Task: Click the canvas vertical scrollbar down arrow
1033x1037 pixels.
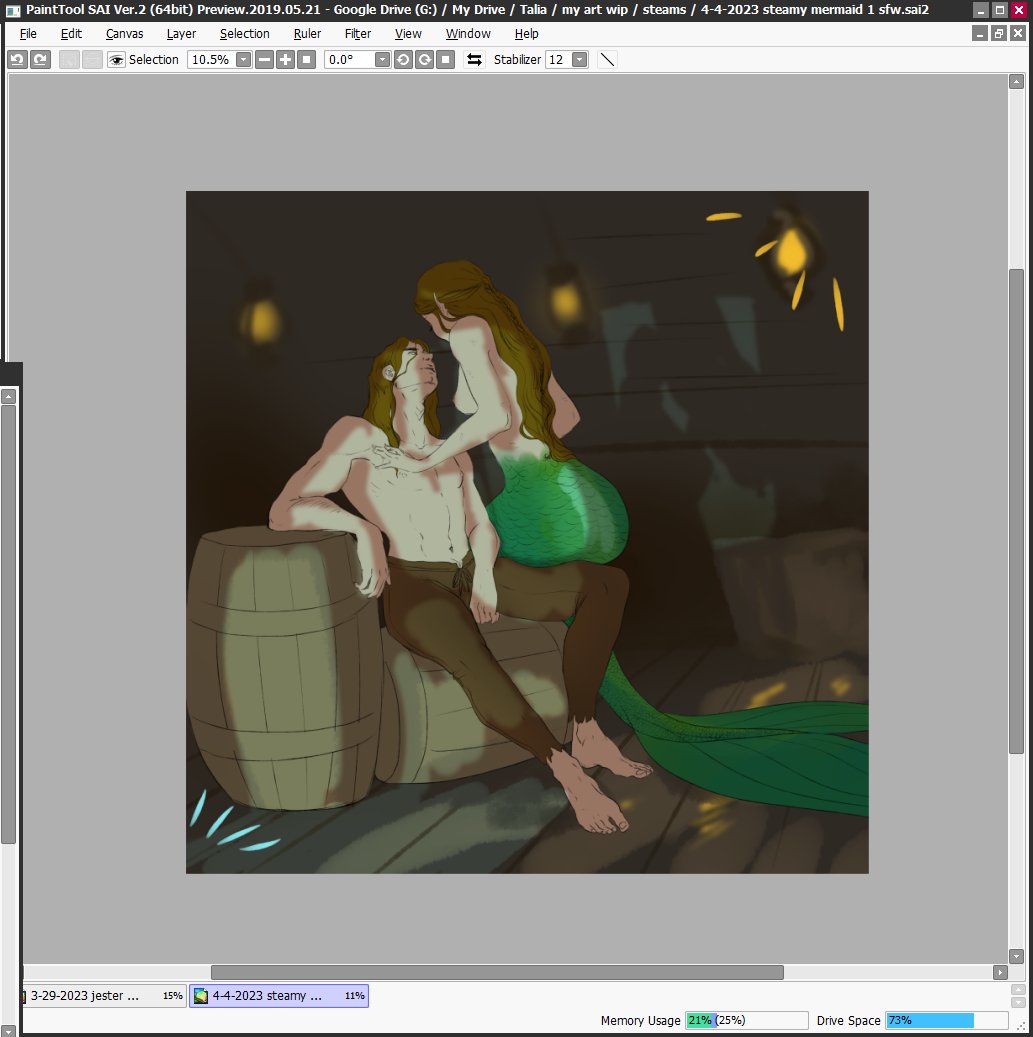Action: pos(1016,956)
